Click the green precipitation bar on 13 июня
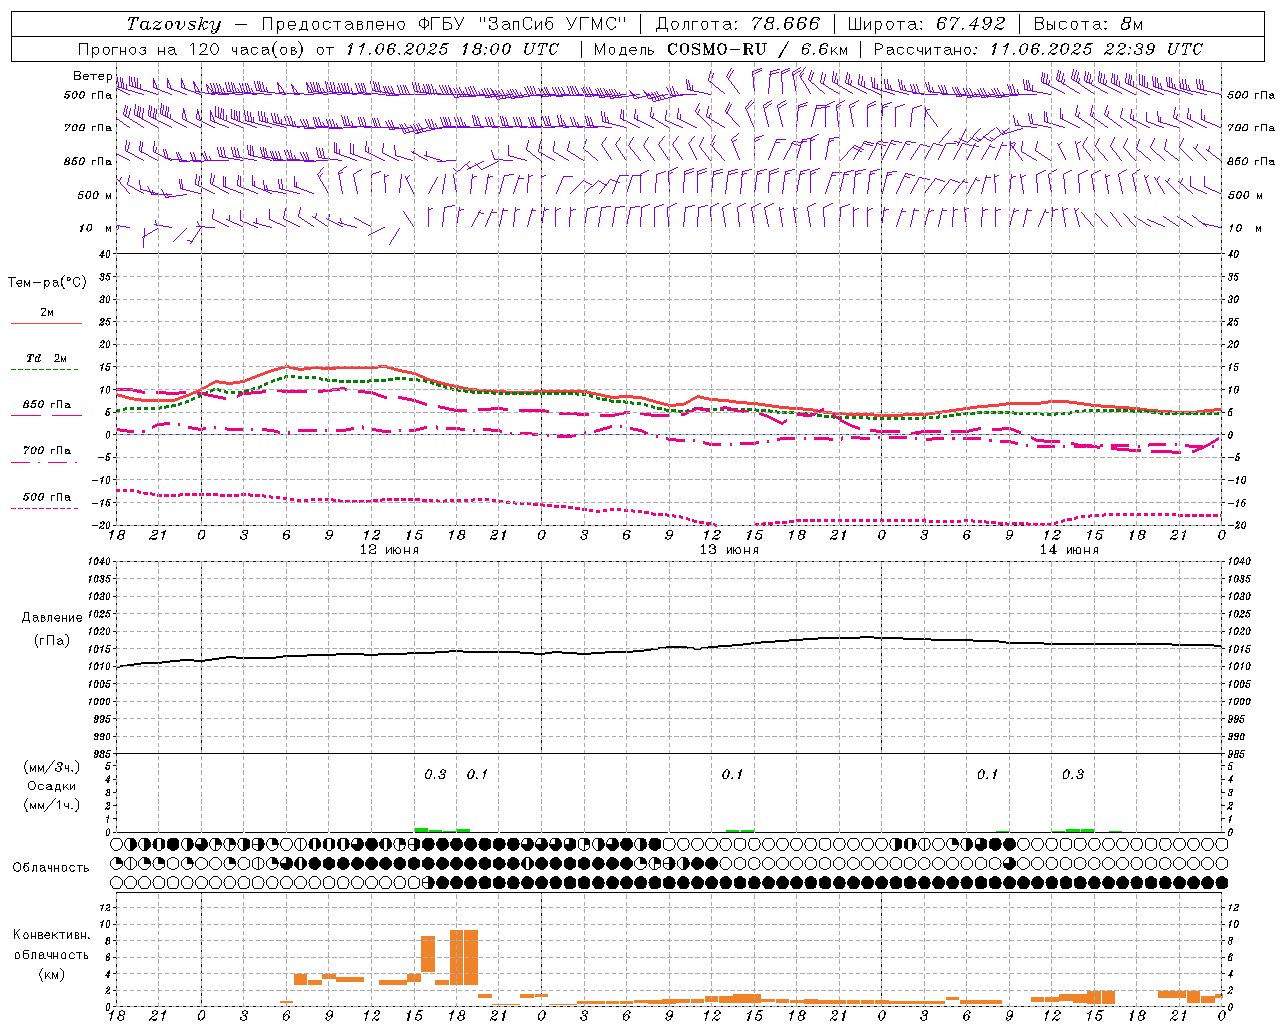This screenshot has height=1024, width=1280. click(740, 830)
